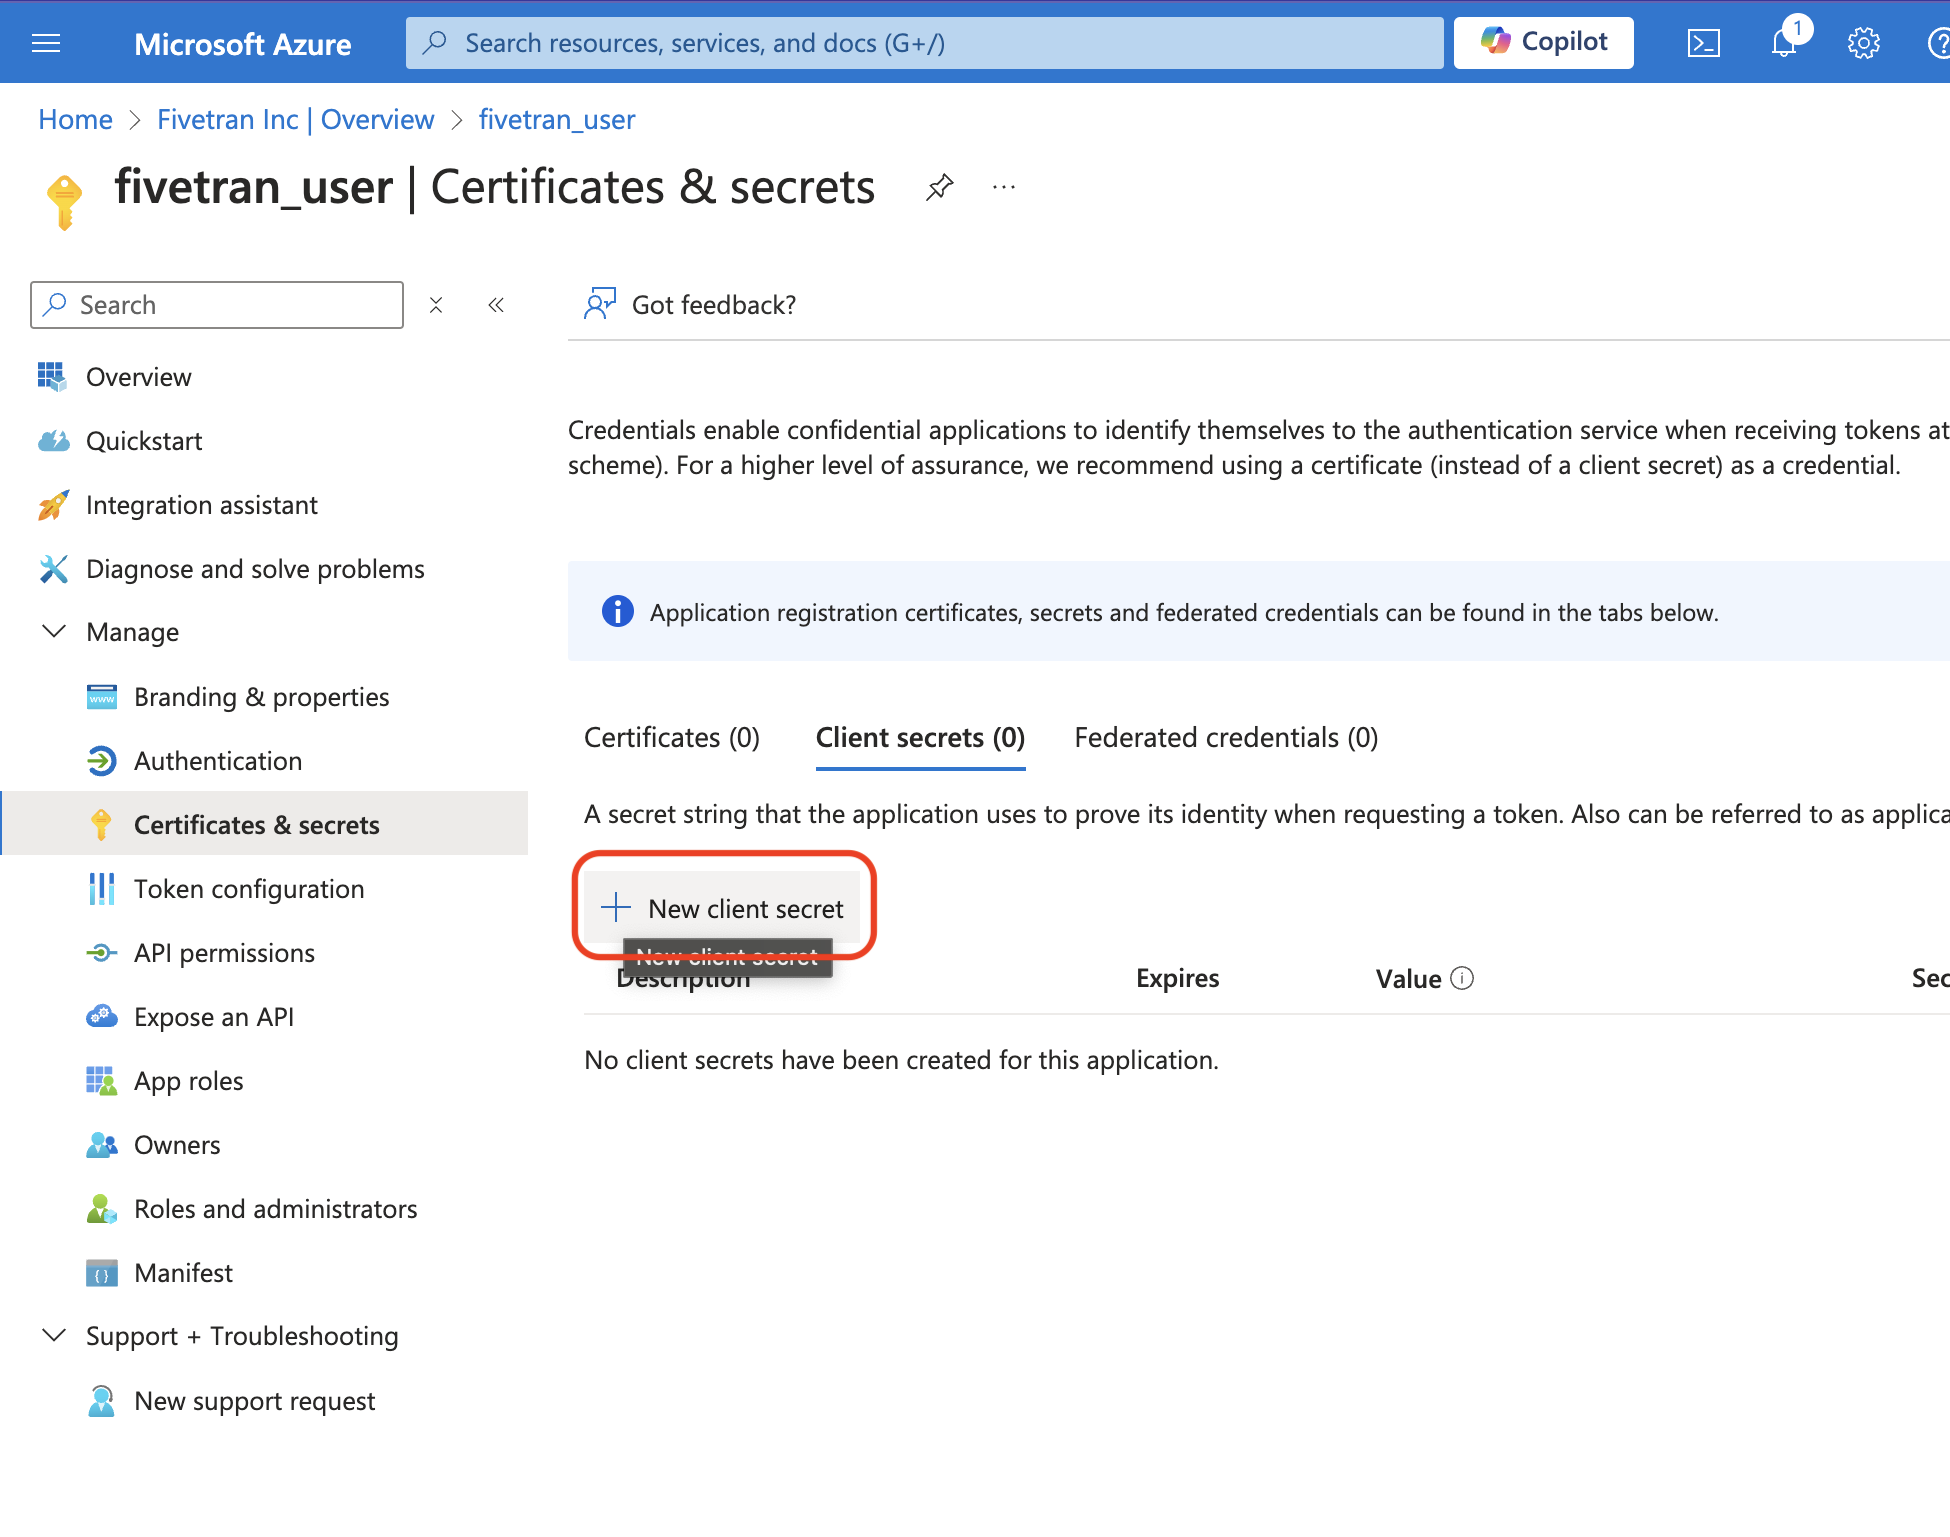Screen dimensions: 1950x1537
Task: Click the Copilot button
Action: (1544, 42)
